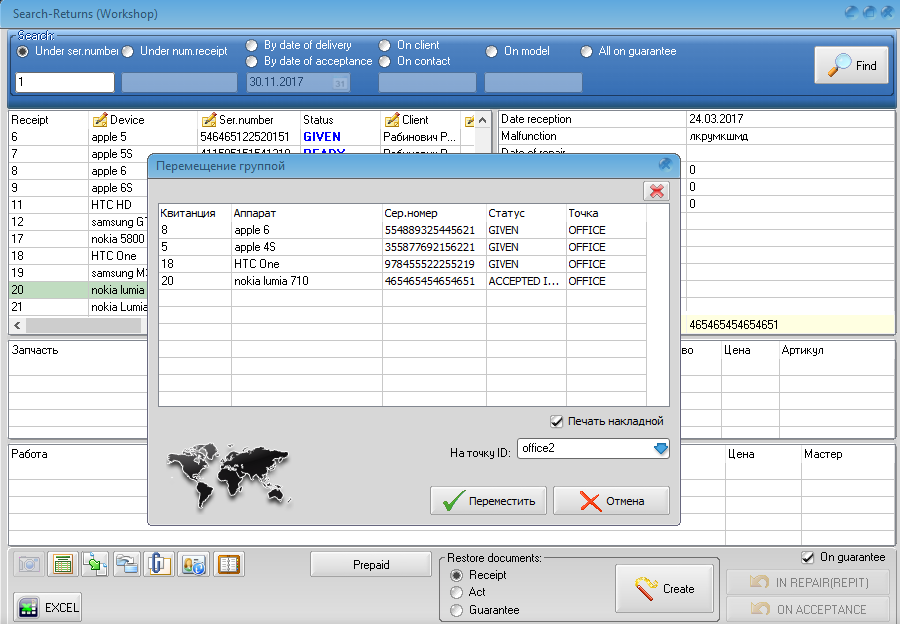
Task: Click the green arrows transfer icon
Action: click(x=95, y=565)
